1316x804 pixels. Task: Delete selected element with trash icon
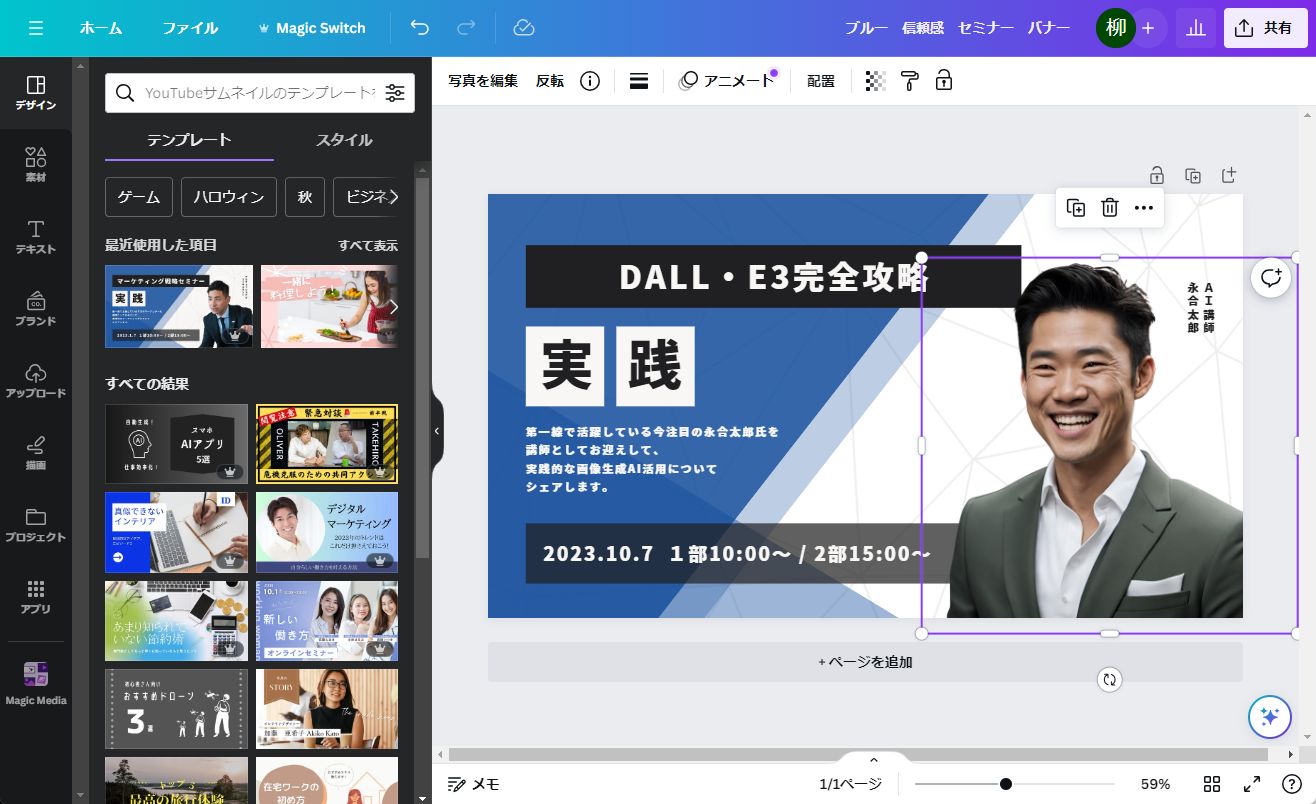[1109, 208]
